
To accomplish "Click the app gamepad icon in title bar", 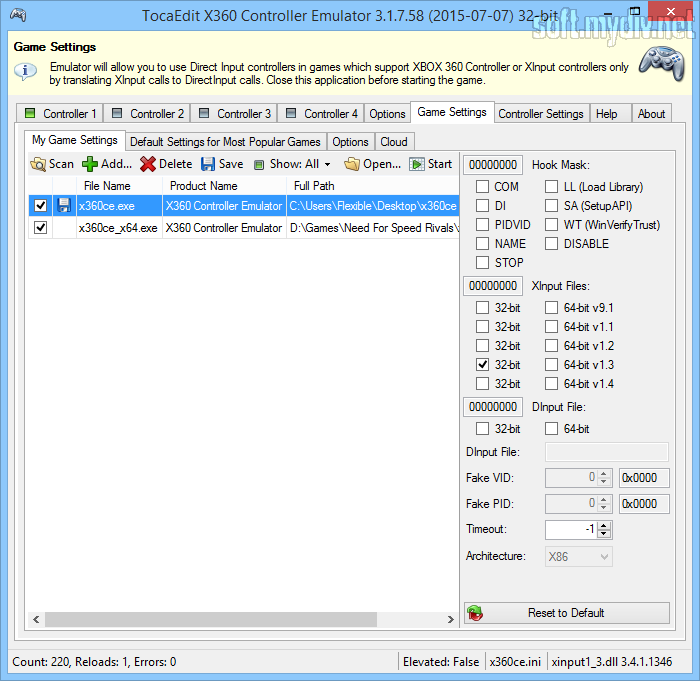I will [18, 14].
